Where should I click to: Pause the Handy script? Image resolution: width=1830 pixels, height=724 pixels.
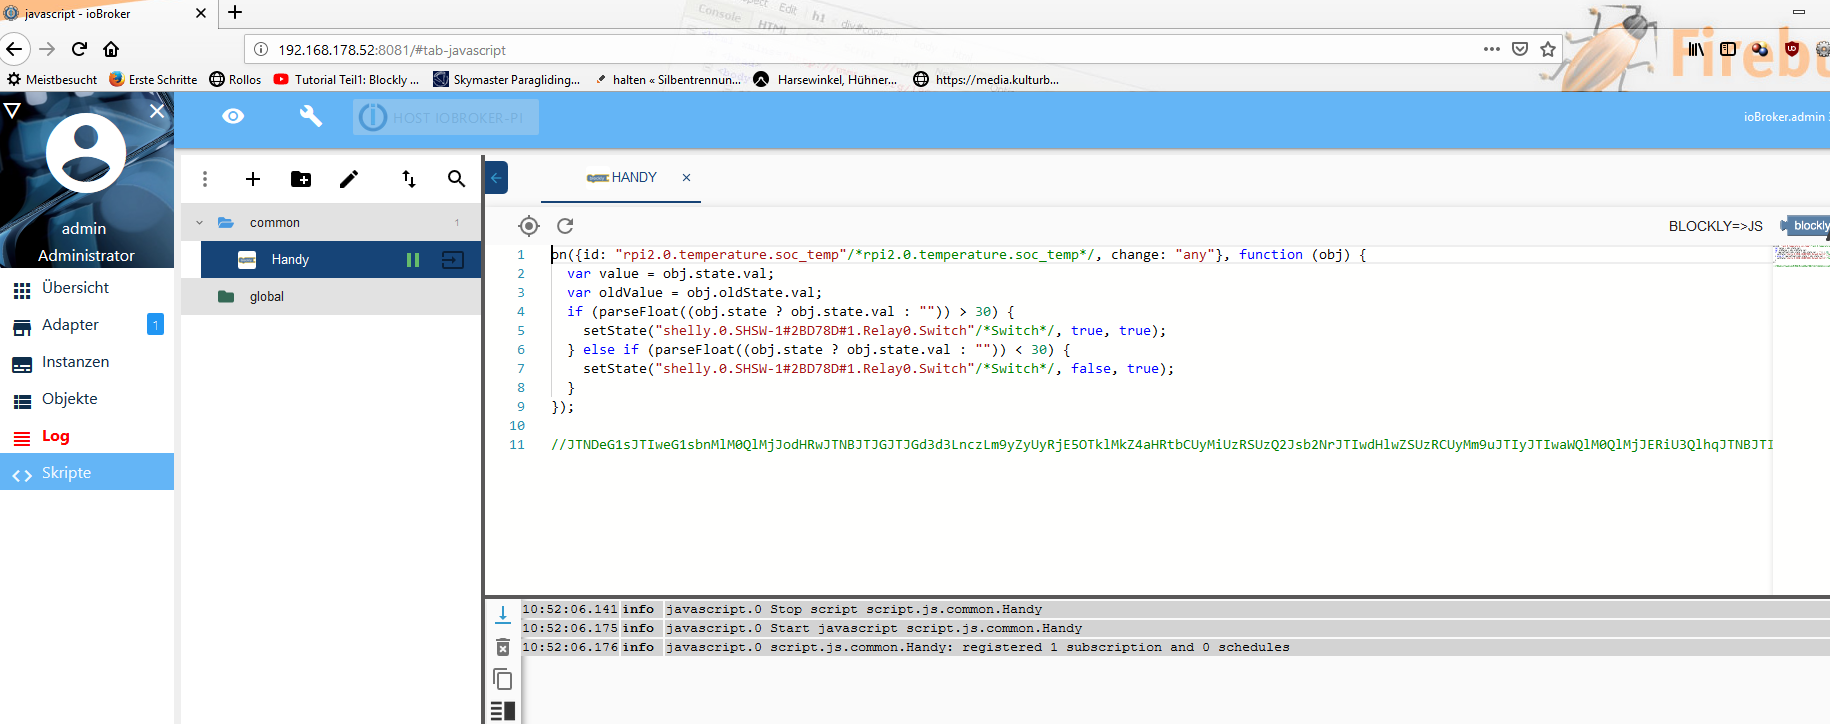[x=413, y=260]
